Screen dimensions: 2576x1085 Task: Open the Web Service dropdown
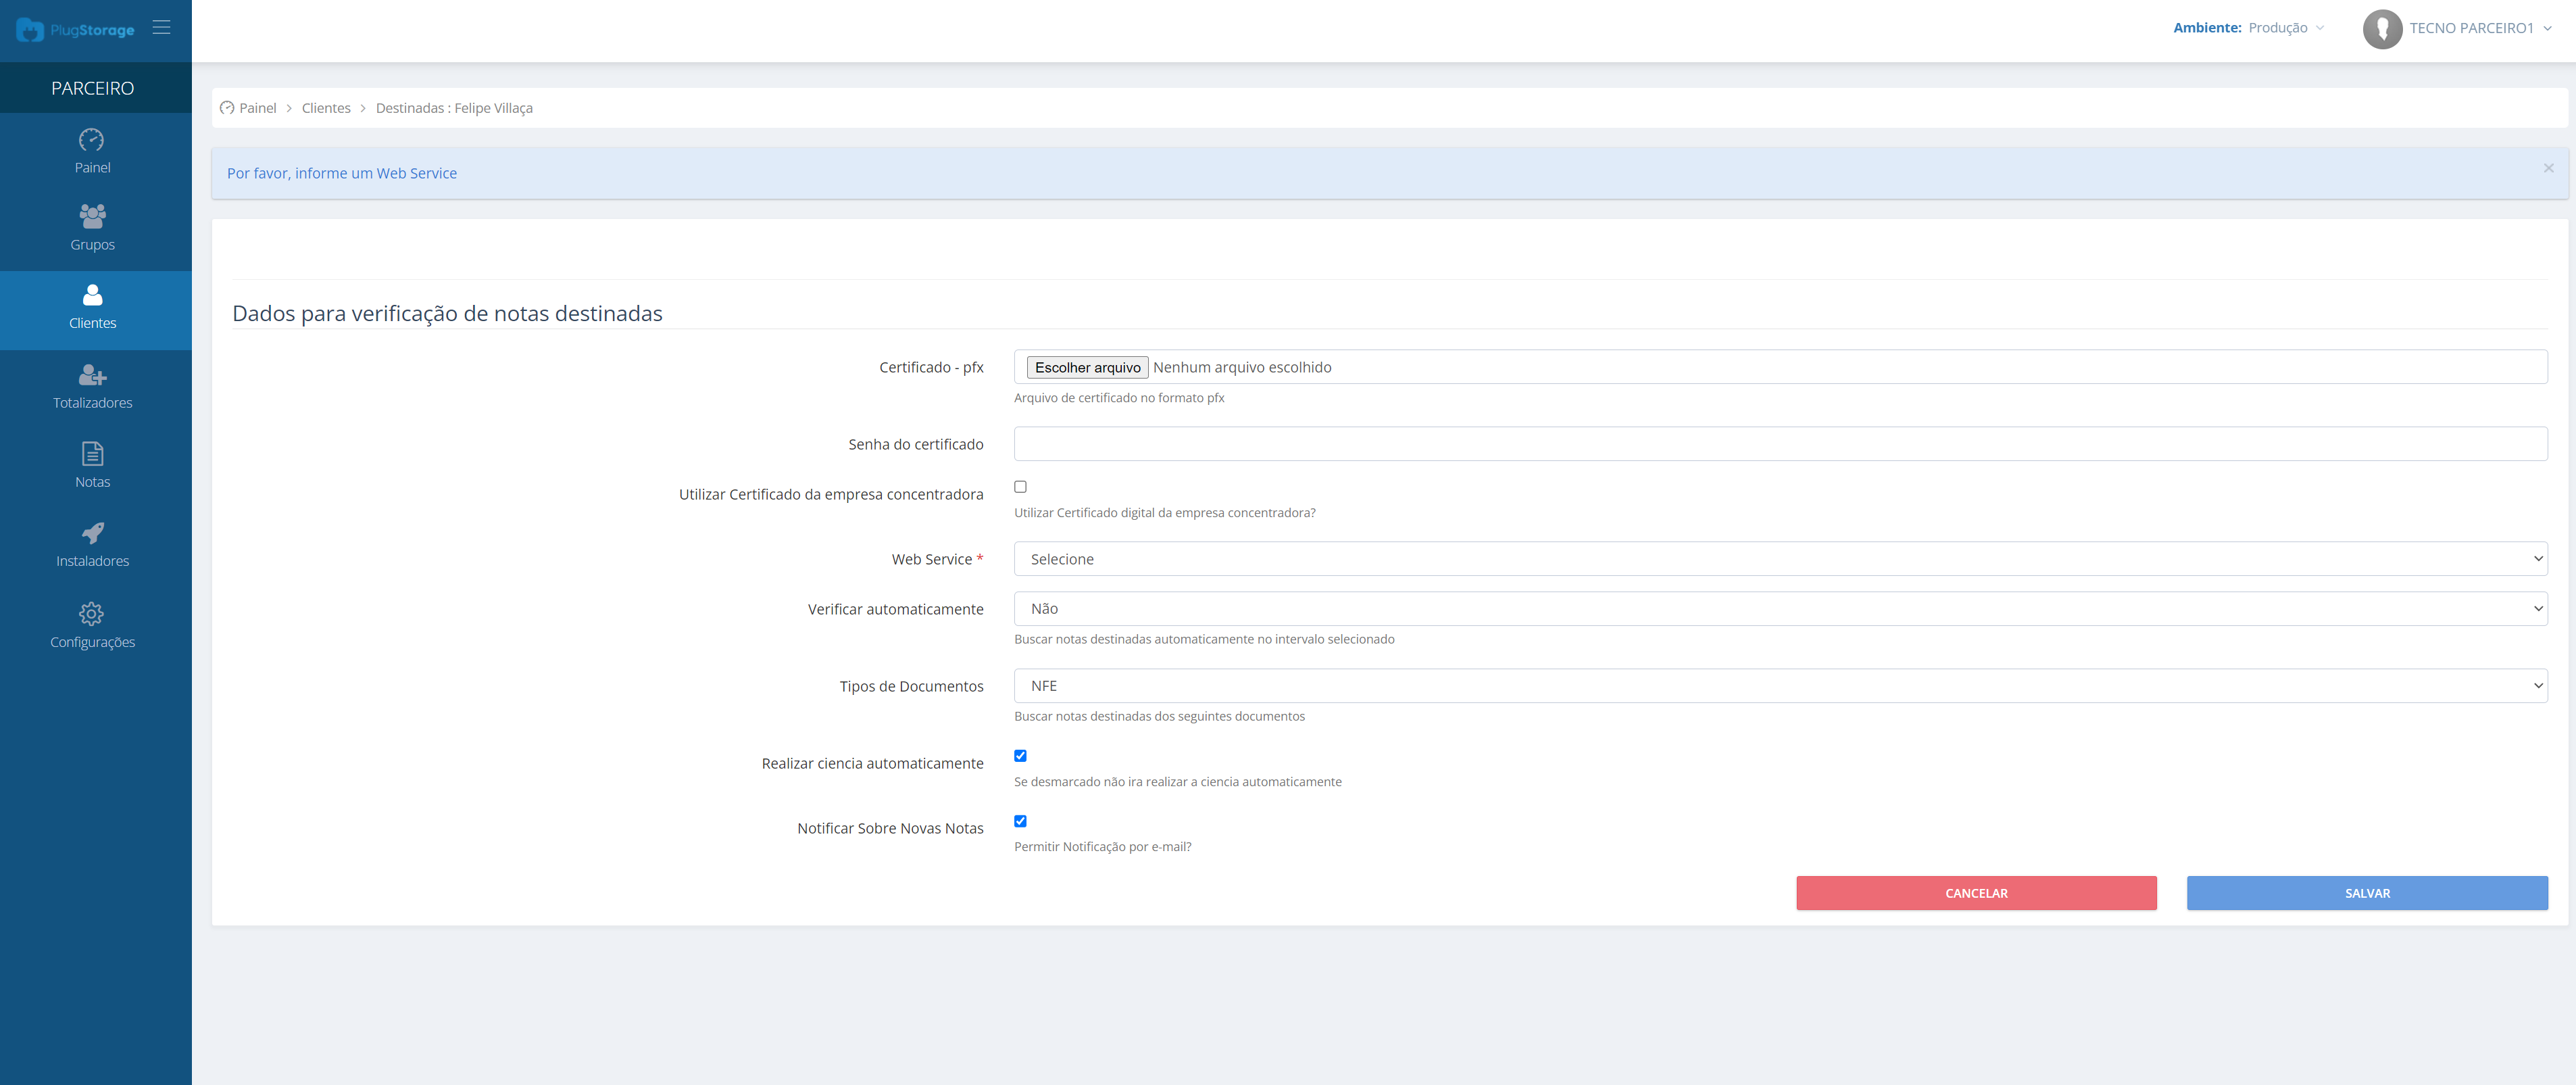tap(1780, 559)
